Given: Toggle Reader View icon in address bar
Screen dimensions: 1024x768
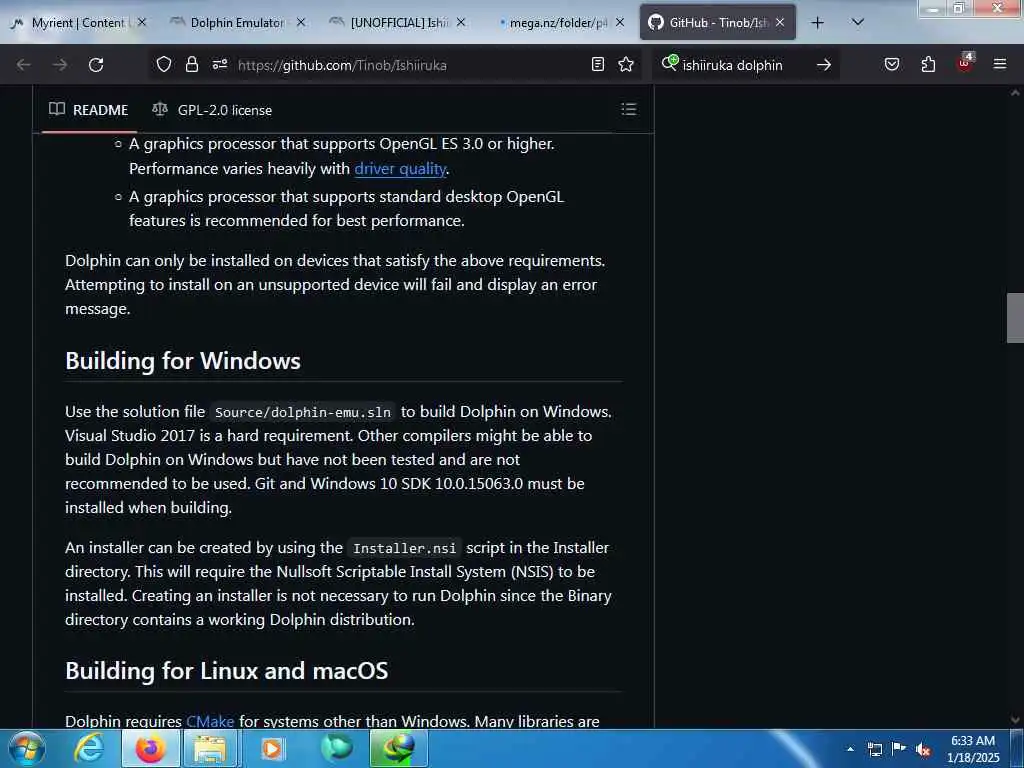Looking at the screenshot, I should click(598, 64).
